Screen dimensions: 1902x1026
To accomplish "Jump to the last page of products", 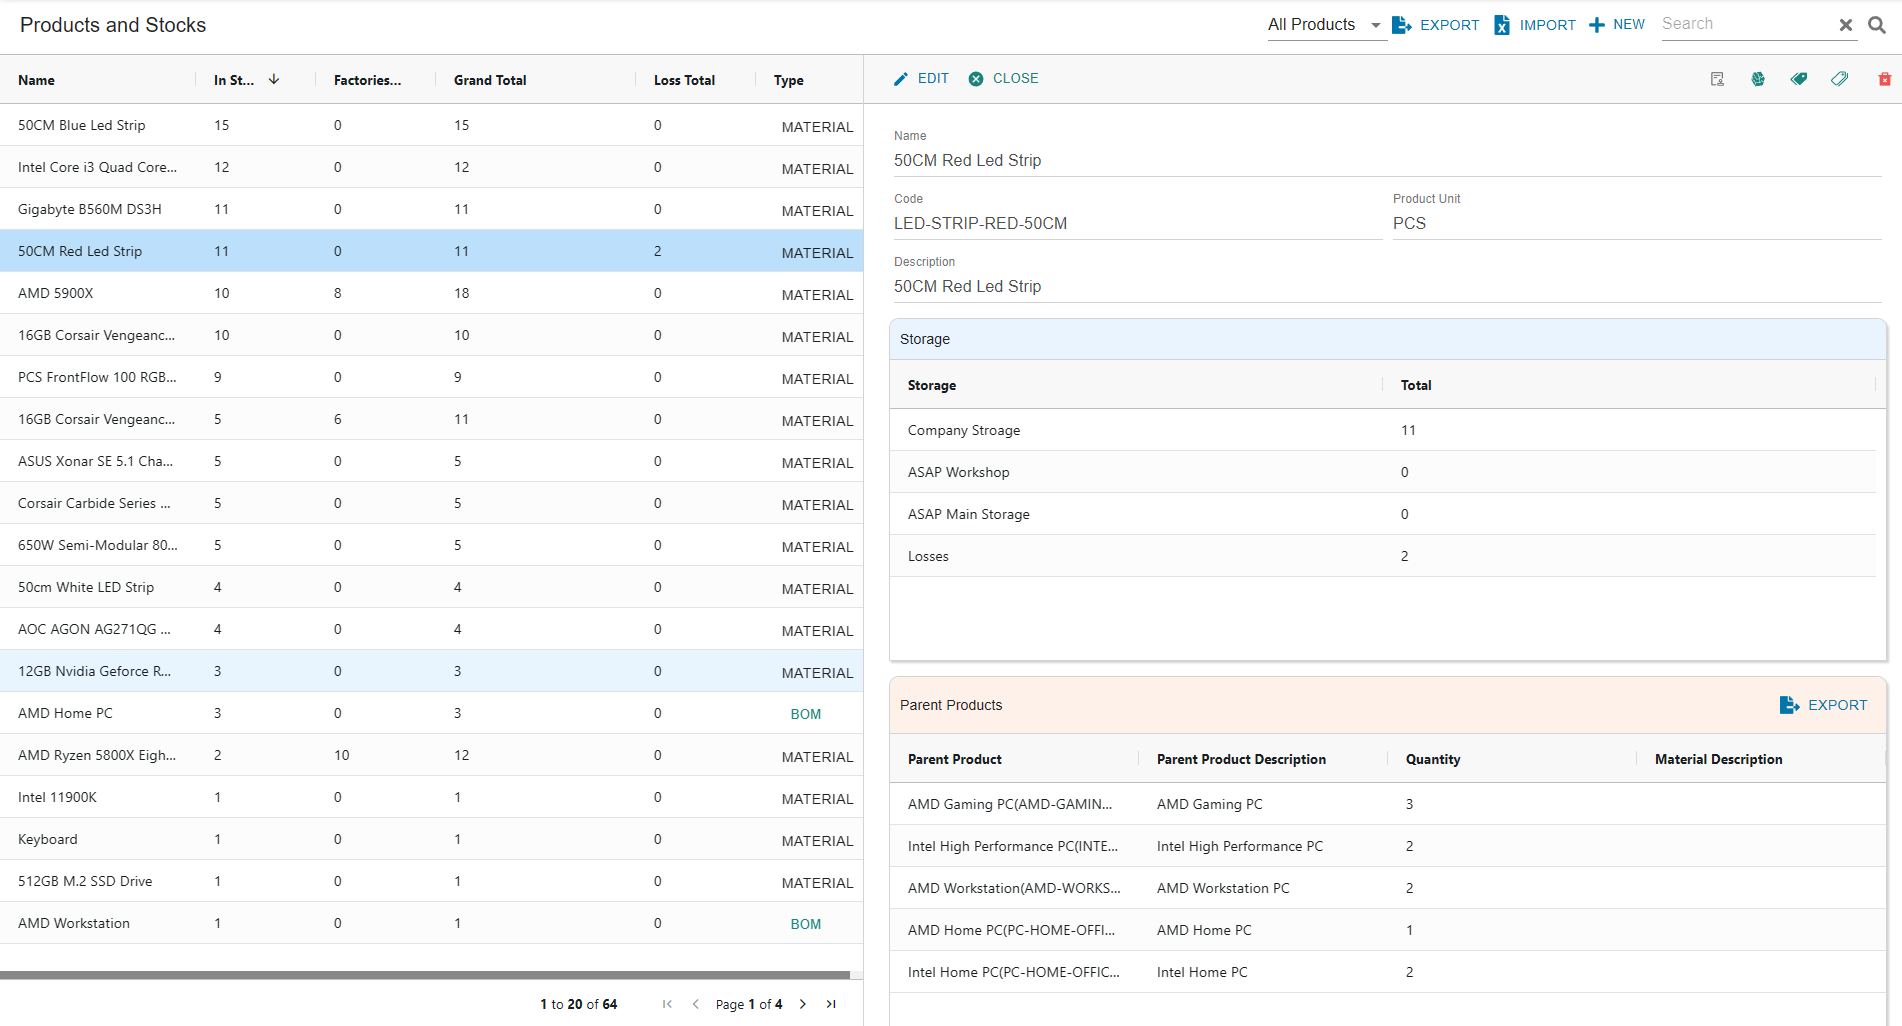I will pyautogui.click(x=831, y=1004).
